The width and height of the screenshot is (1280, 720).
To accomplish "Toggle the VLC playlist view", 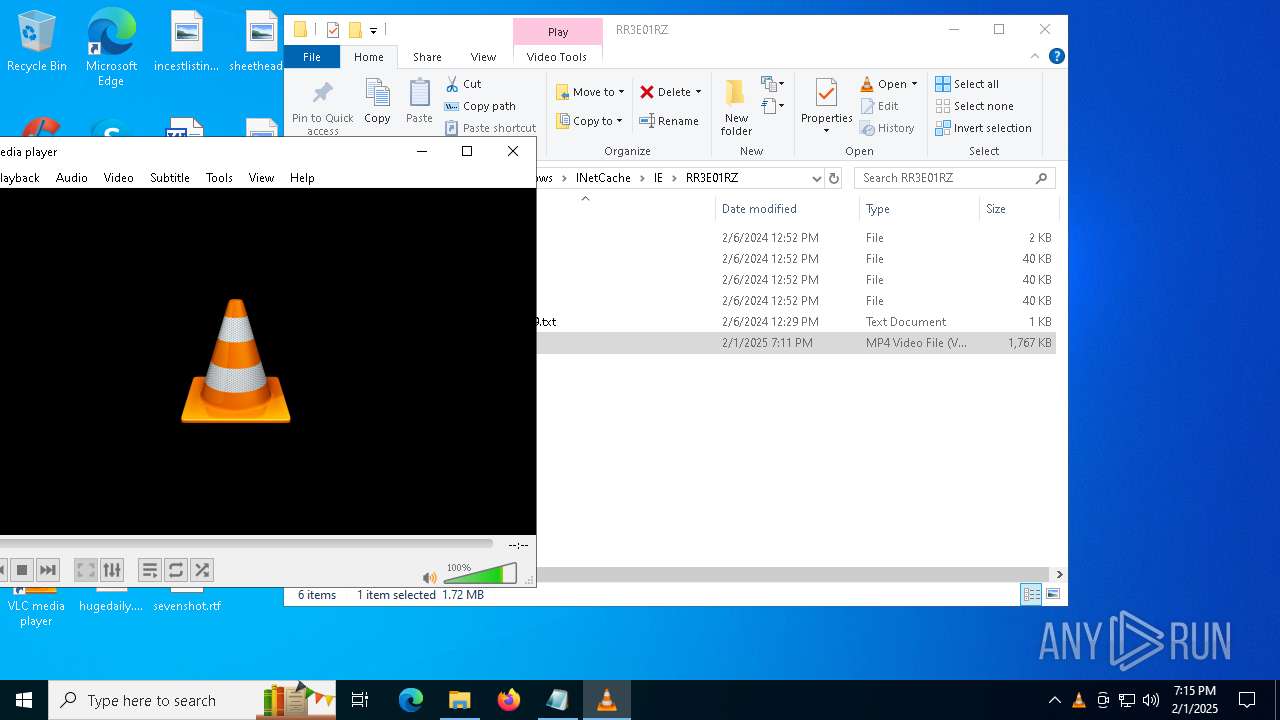I will click(150, 570).
